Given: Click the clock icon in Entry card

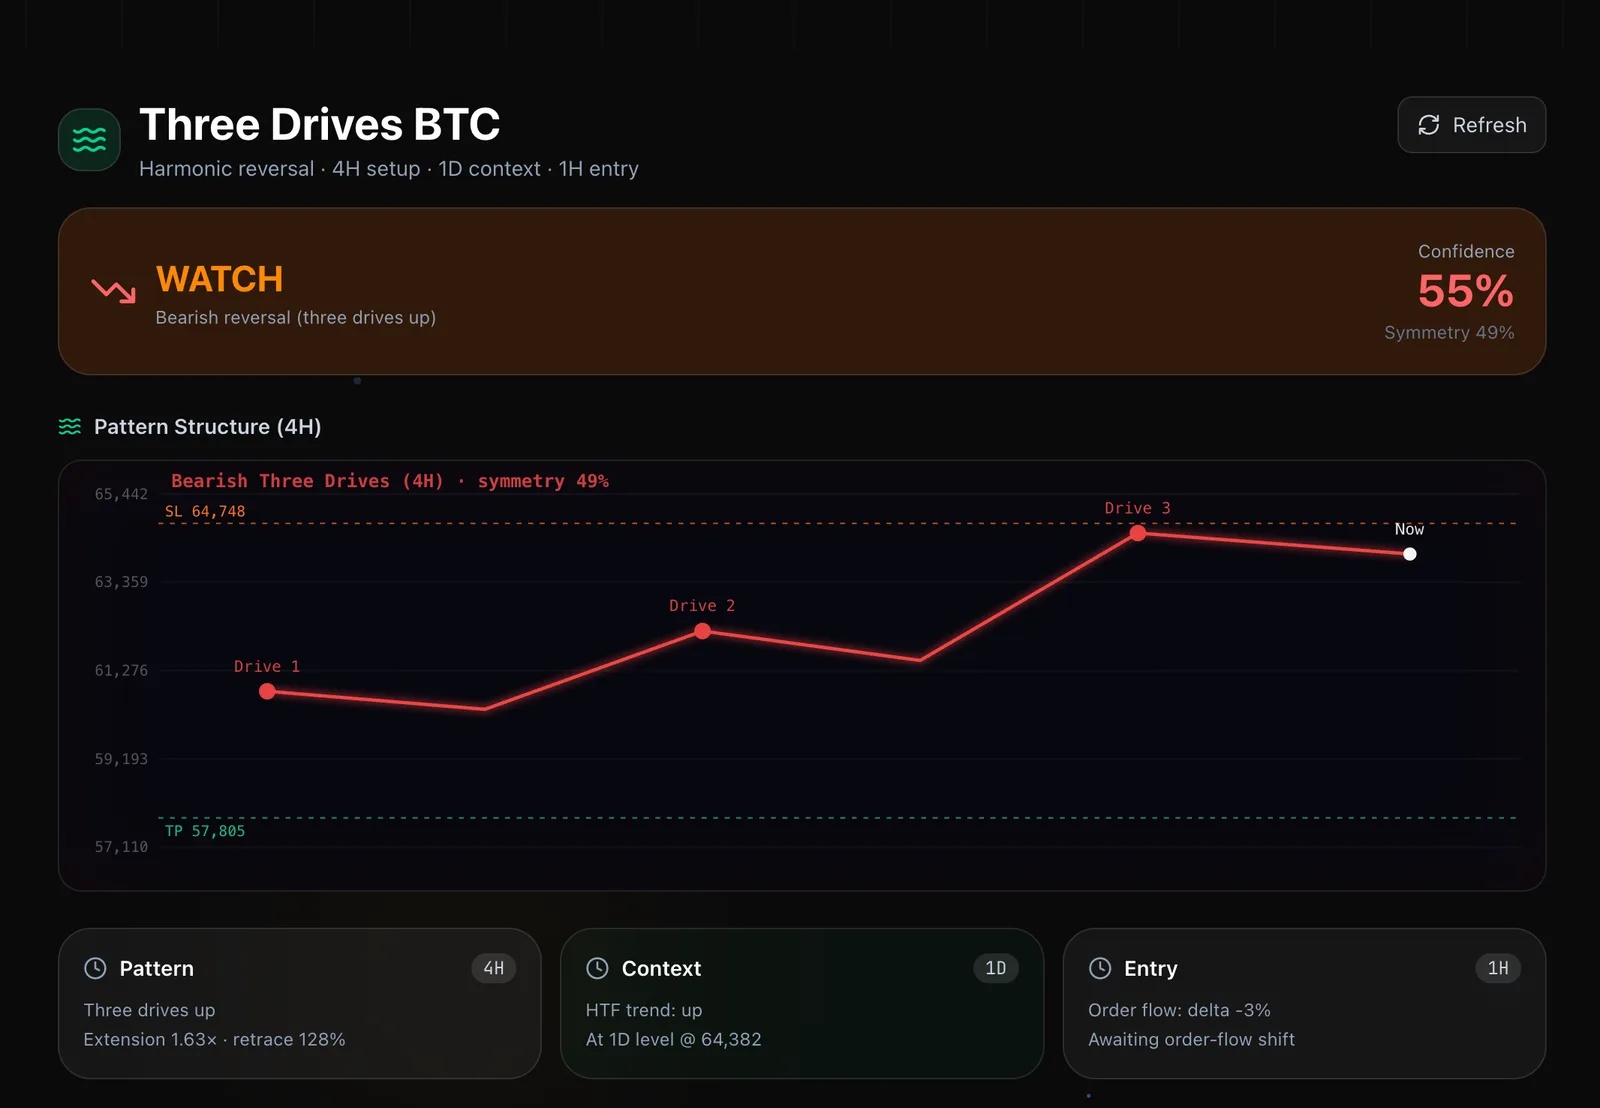Looking at the screenshot, I should coord(1100,968).
